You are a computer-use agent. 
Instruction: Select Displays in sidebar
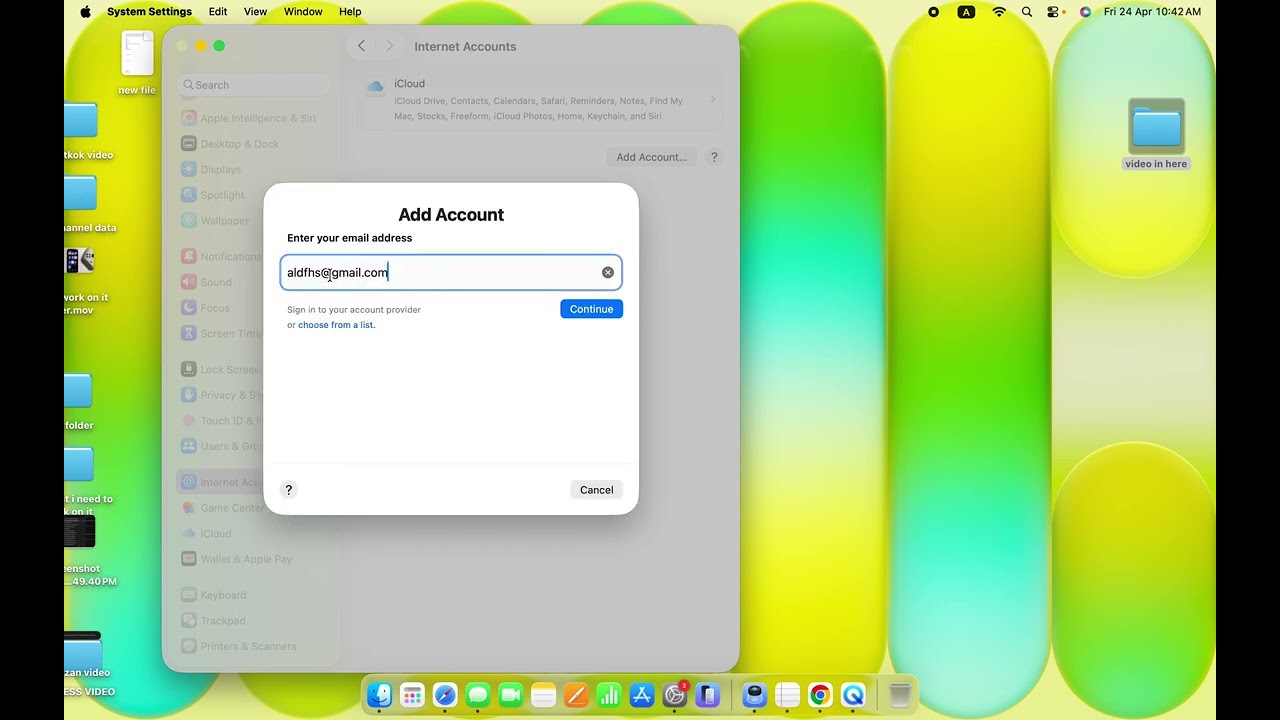click(256, 169)
